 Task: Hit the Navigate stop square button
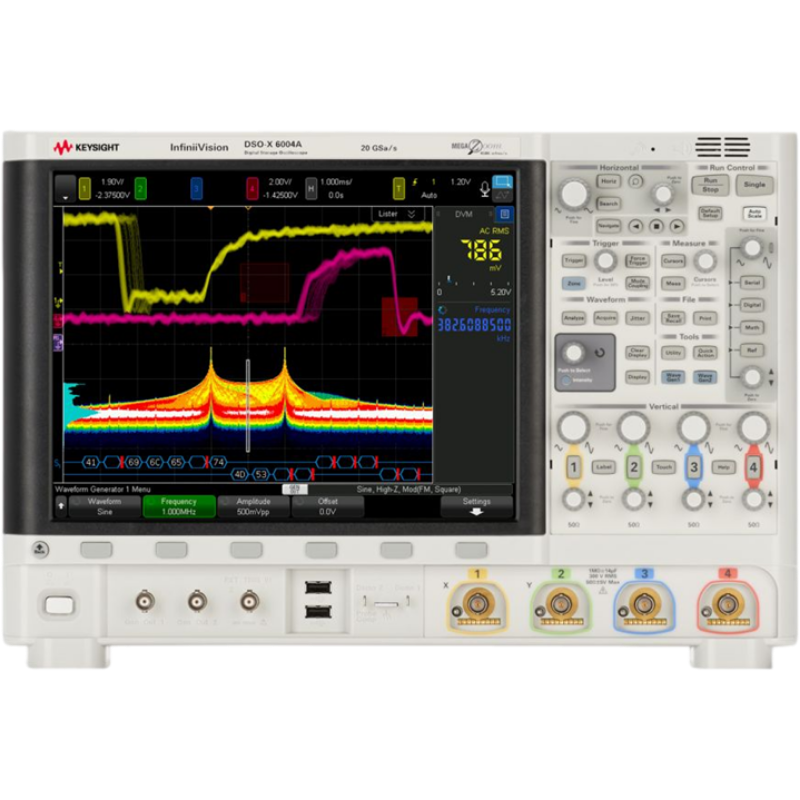tap(656, 226)
